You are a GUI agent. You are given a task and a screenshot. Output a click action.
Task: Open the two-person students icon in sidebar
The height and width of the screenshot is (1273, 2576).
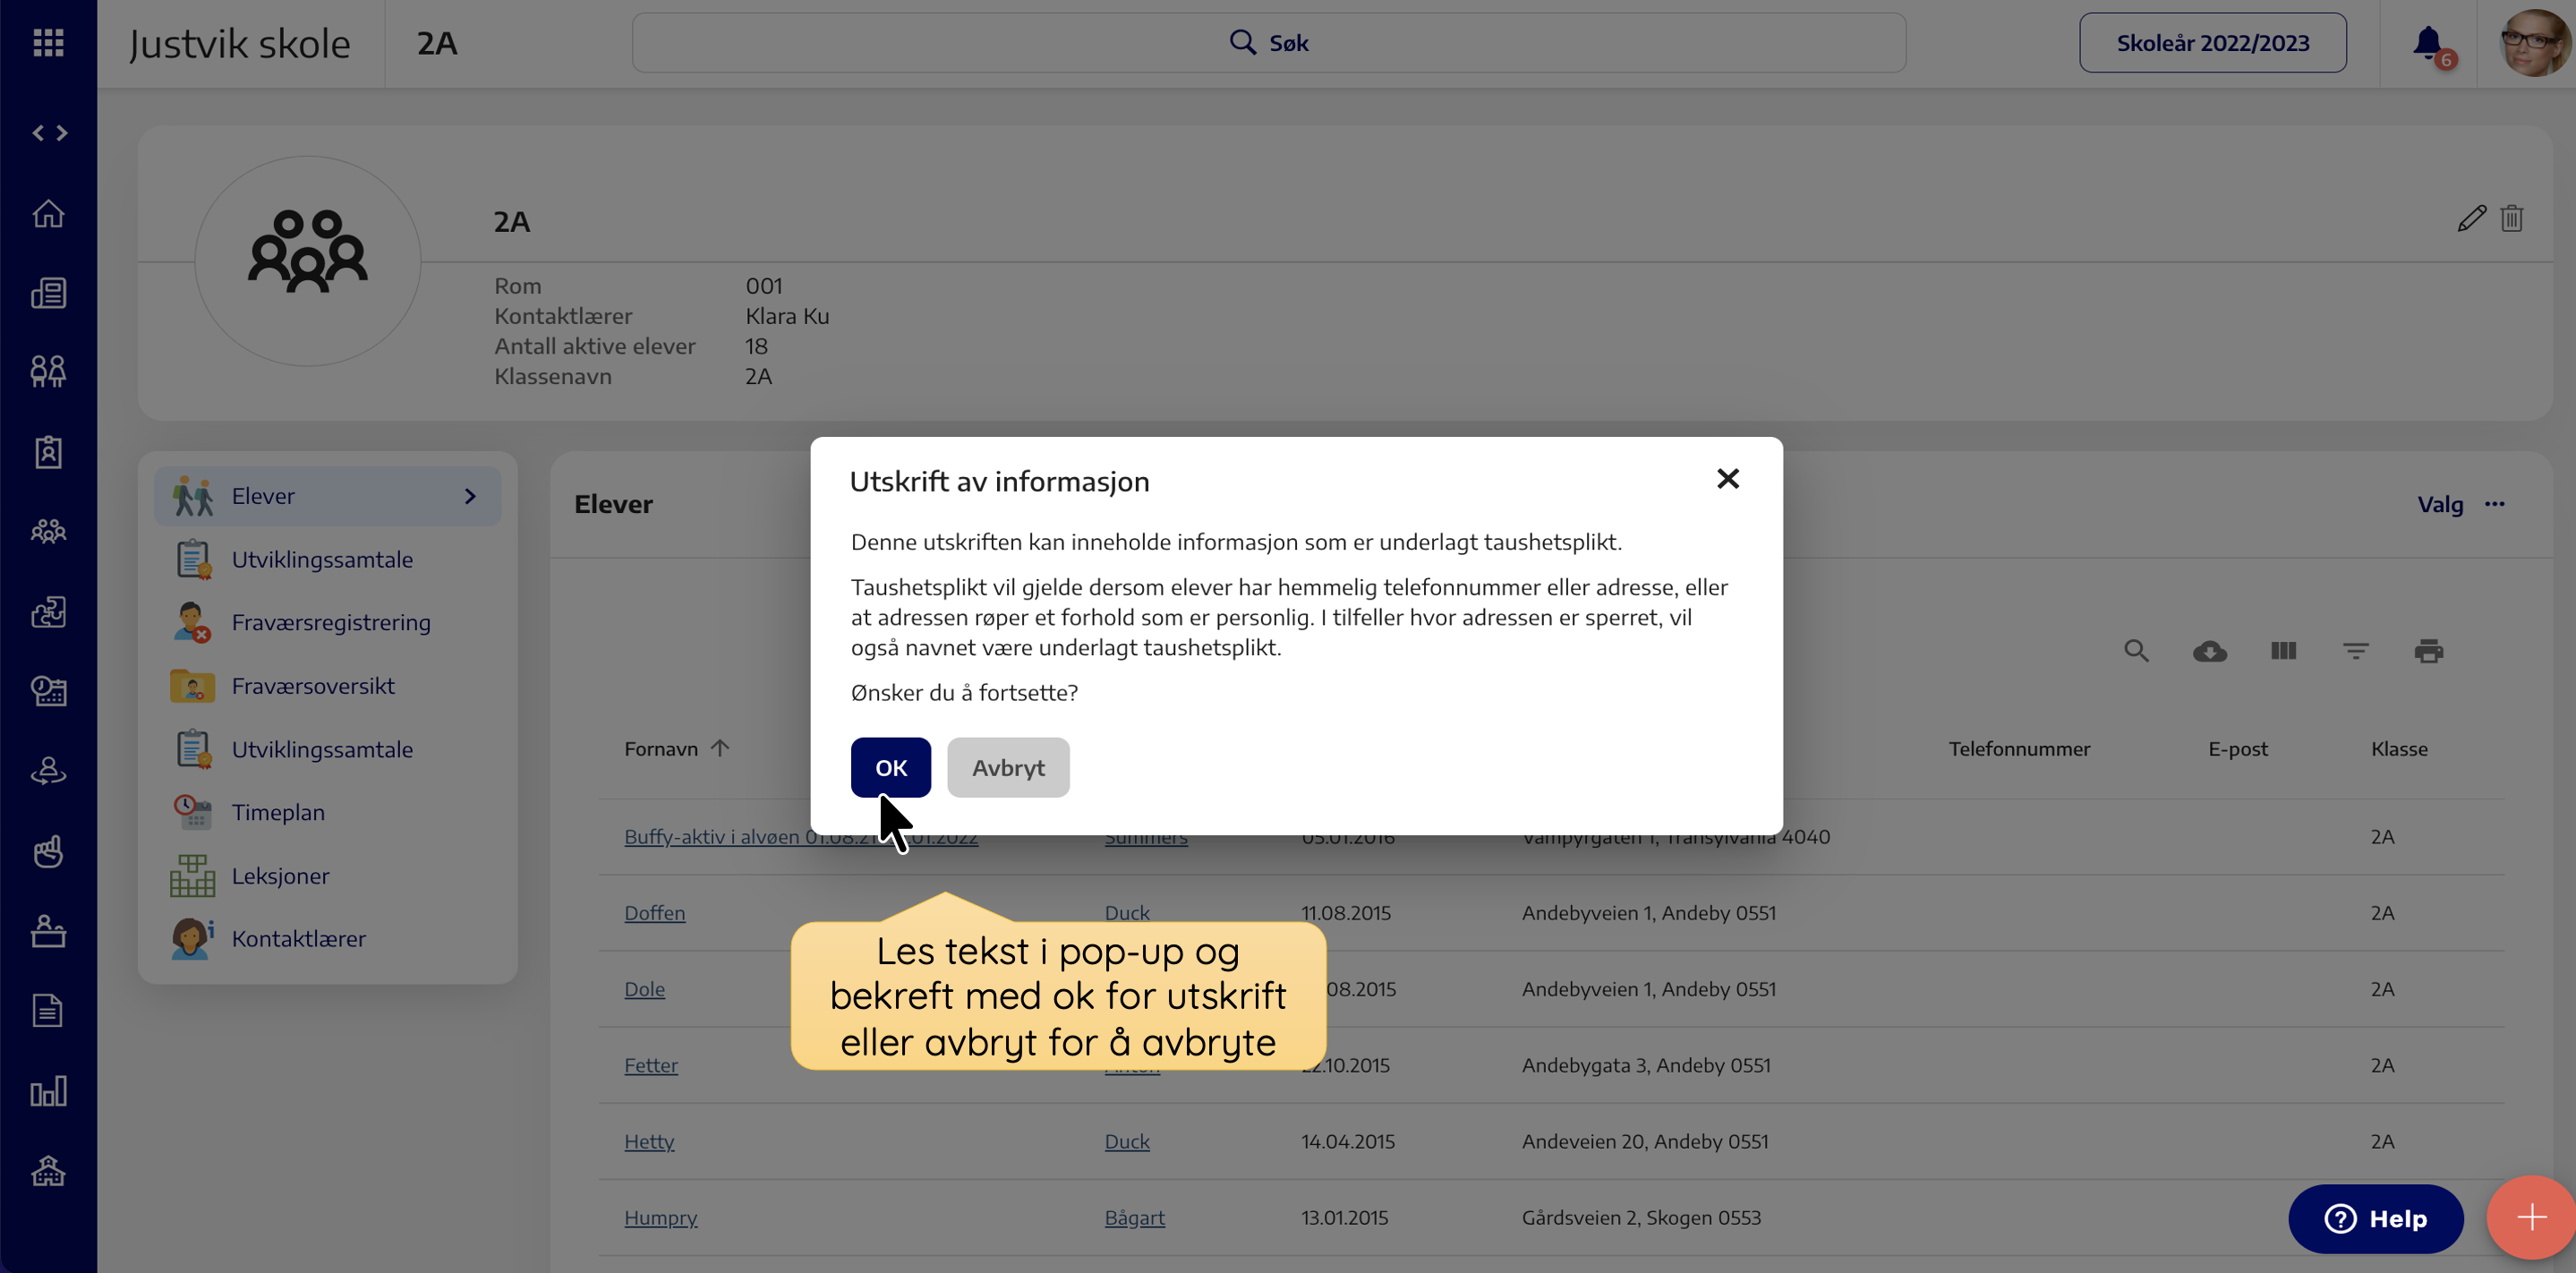click(x=48, y=372)
